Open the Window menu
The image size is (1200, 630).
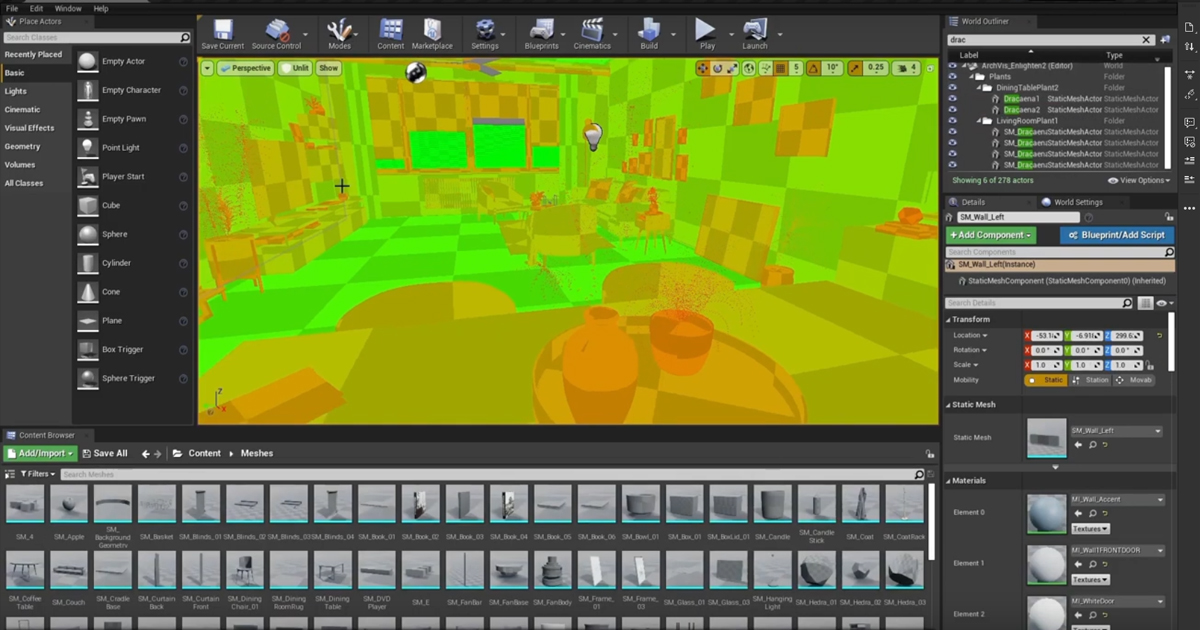click(x=68, y=8)
